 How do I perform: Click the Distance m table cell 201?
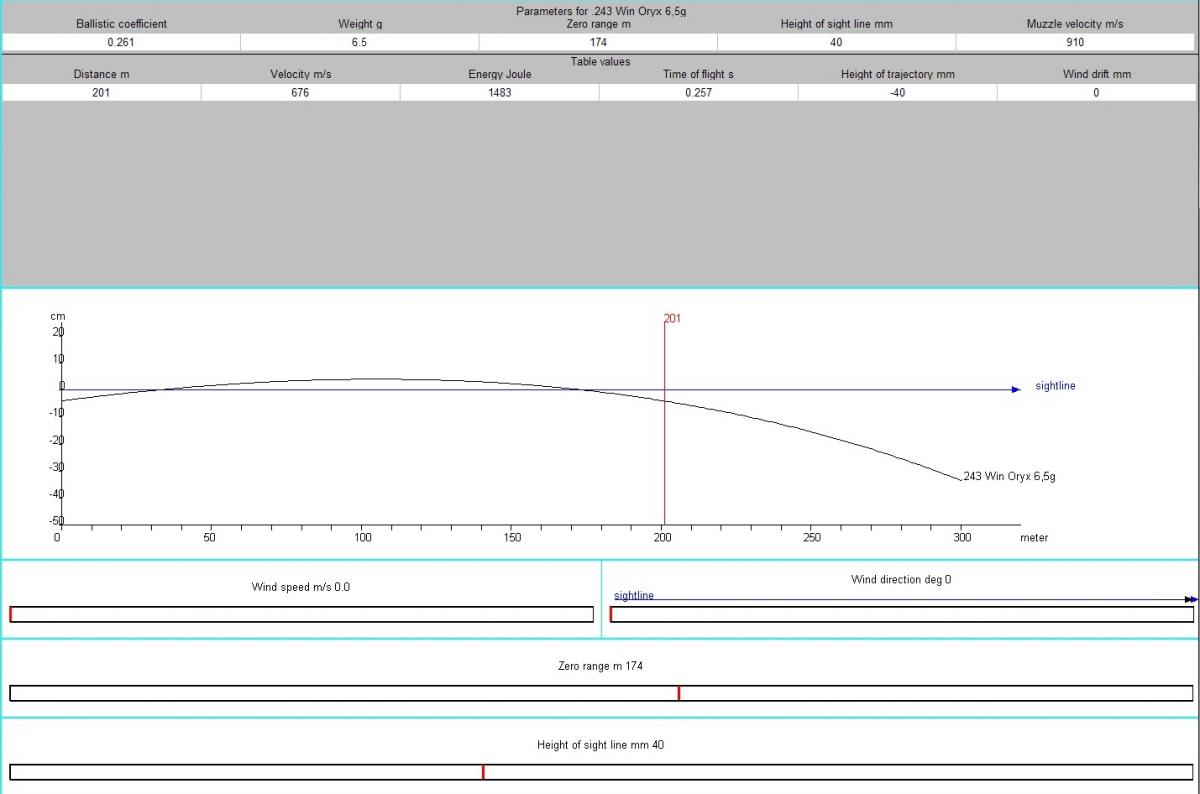click(101, 92)
